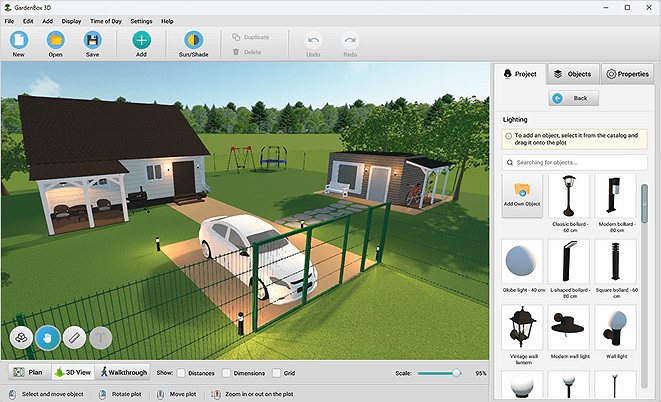Pick the Modern wall light
The height and width of the screenshot is (402, 661).
pos(569,327)
